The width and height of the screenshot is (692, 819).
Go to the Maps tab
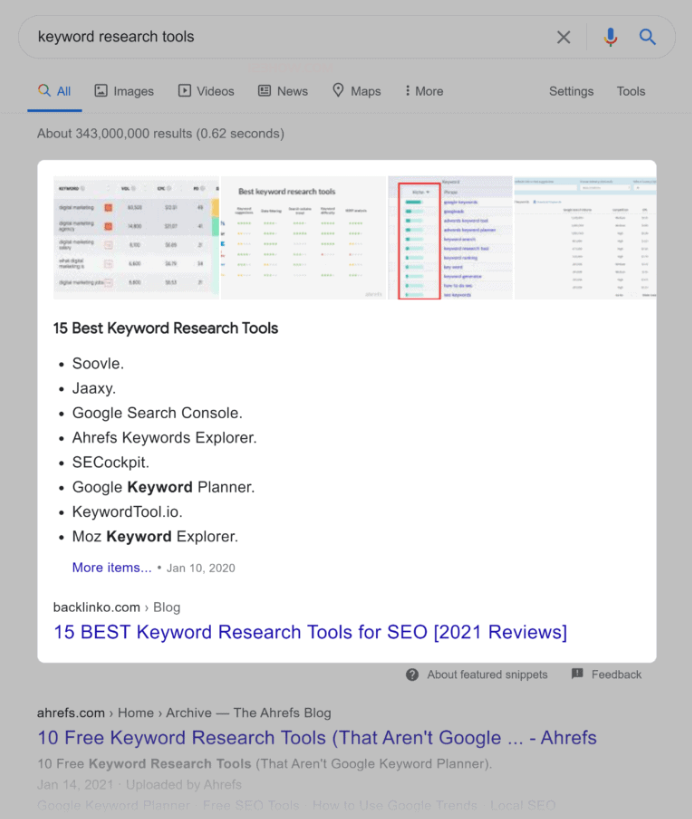[x=356, y=91]
